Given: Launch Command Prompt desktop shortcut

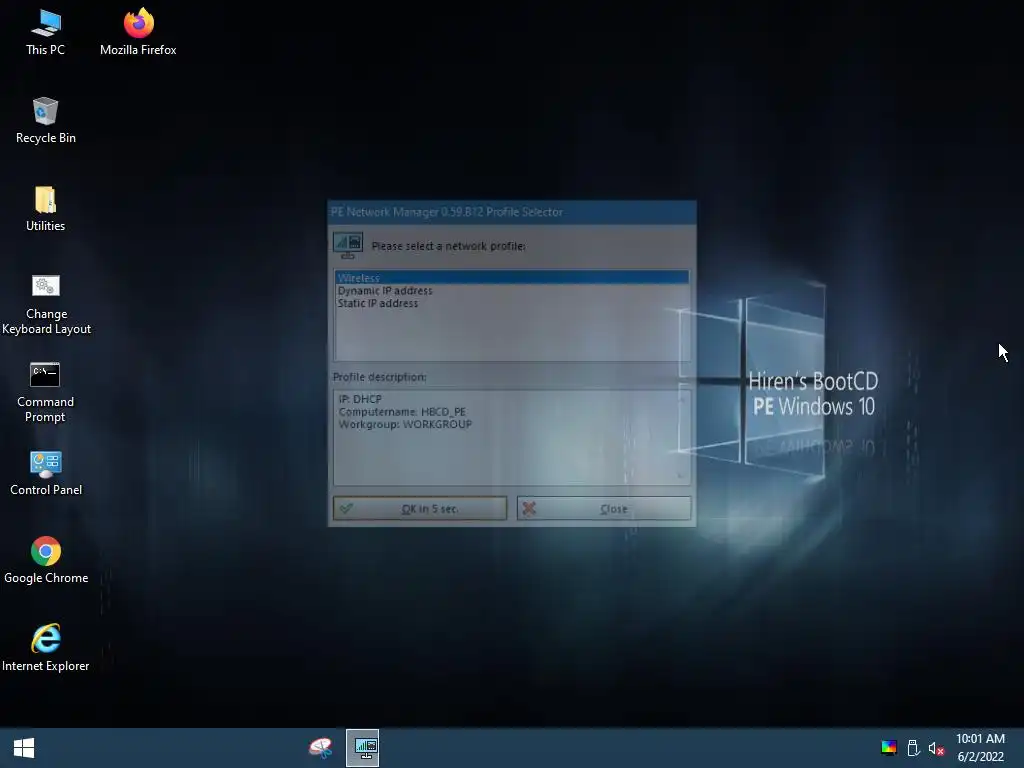Looking at the screenshot, I should [x=45, y=392].
